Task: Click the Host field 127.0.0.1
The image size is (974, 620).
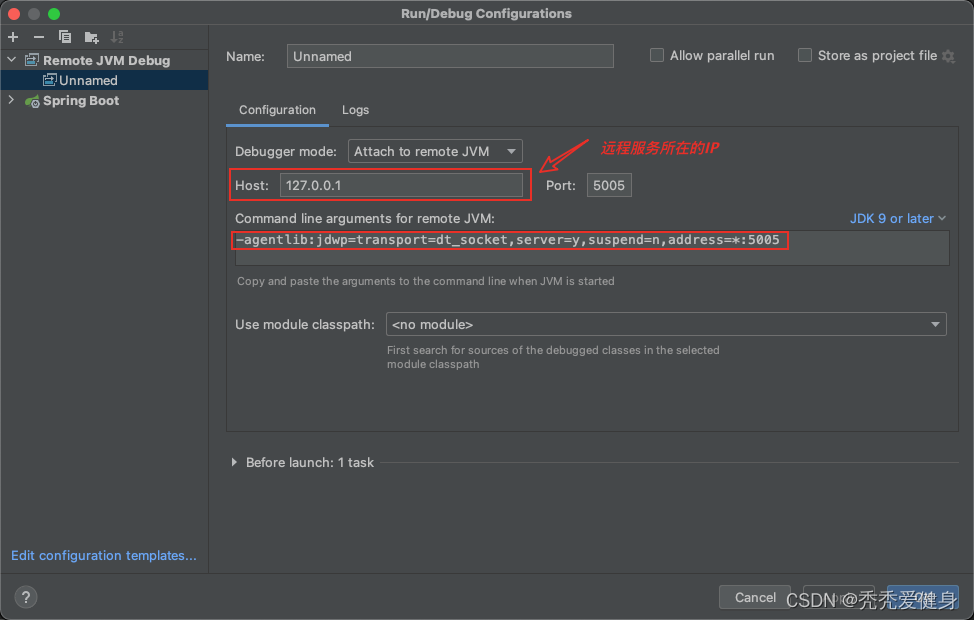Action: (401, 185)
